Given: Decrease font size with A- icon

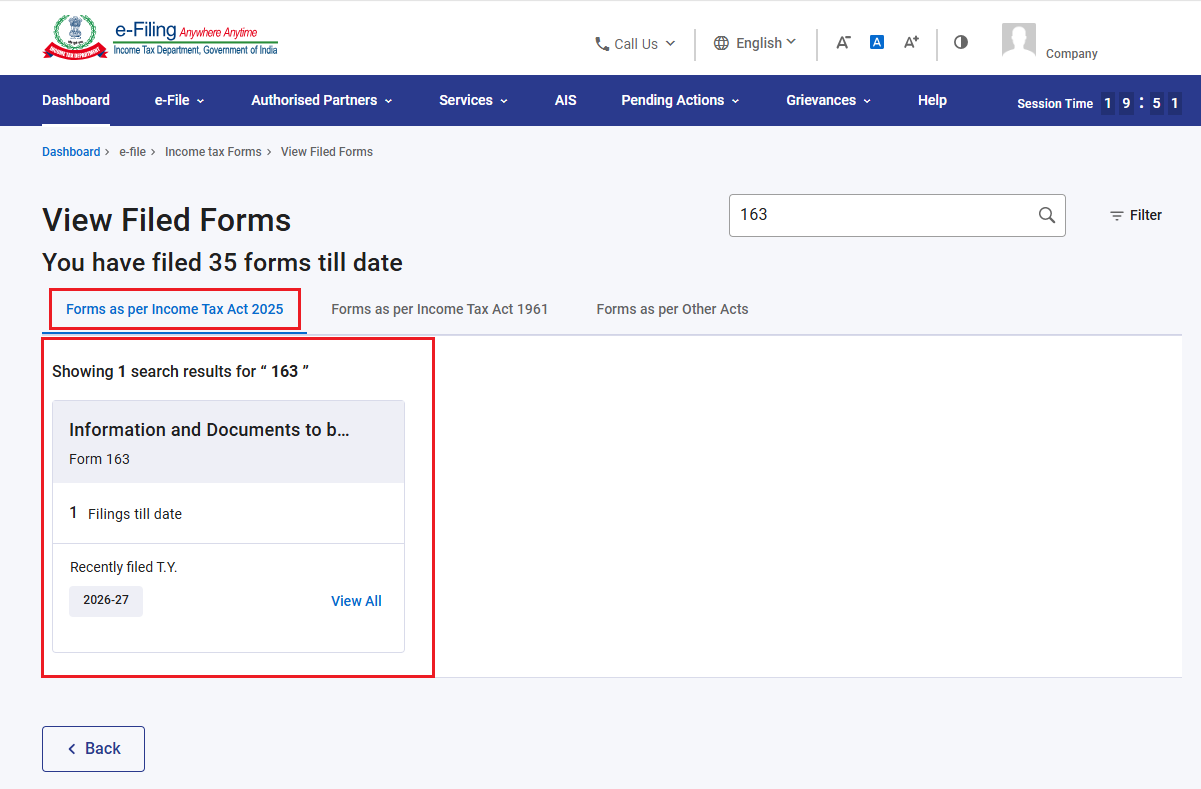Looking at the screenshot, I should 843,42.
